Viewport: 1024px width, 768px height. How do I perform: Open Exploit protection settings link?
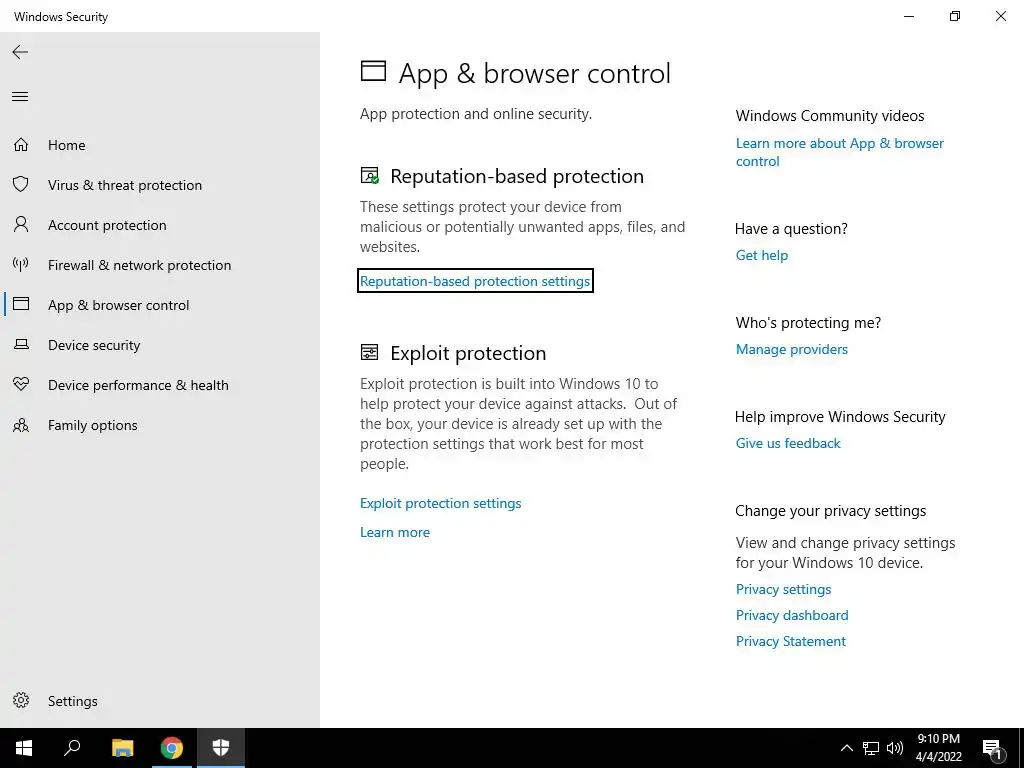[x=441, y=503]
